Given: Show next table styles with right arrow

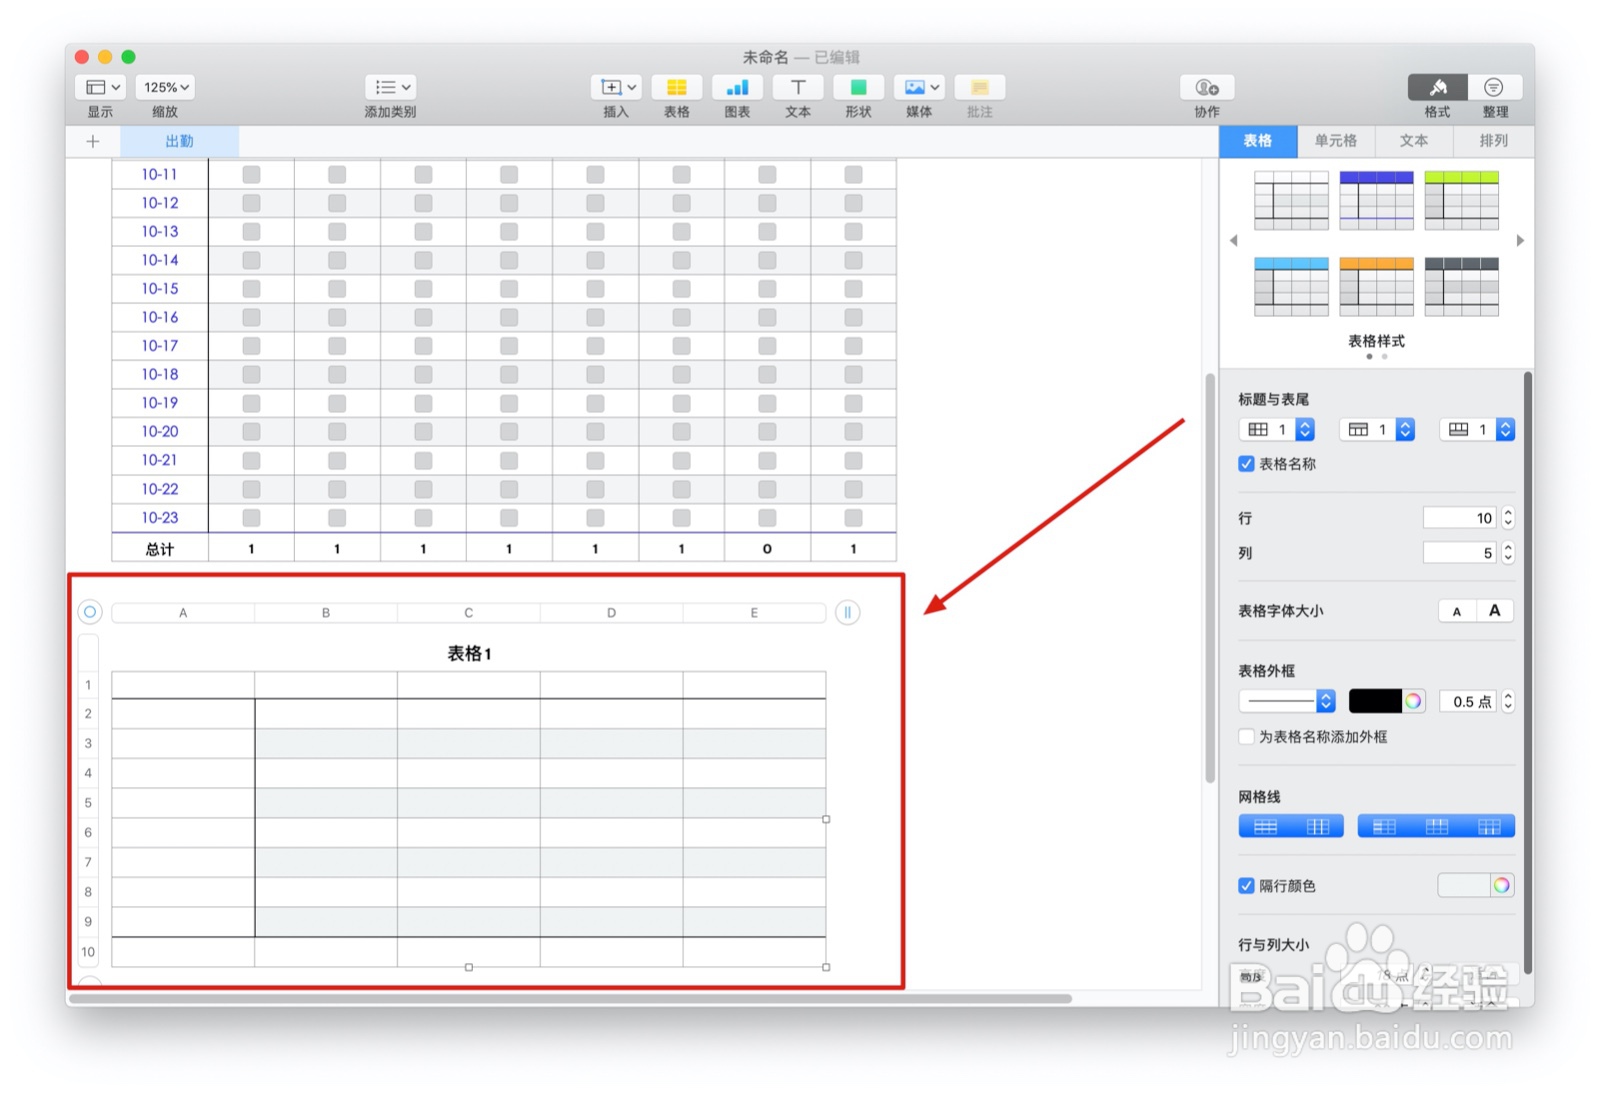Looking at the screenshot, I should [1520, 241].
